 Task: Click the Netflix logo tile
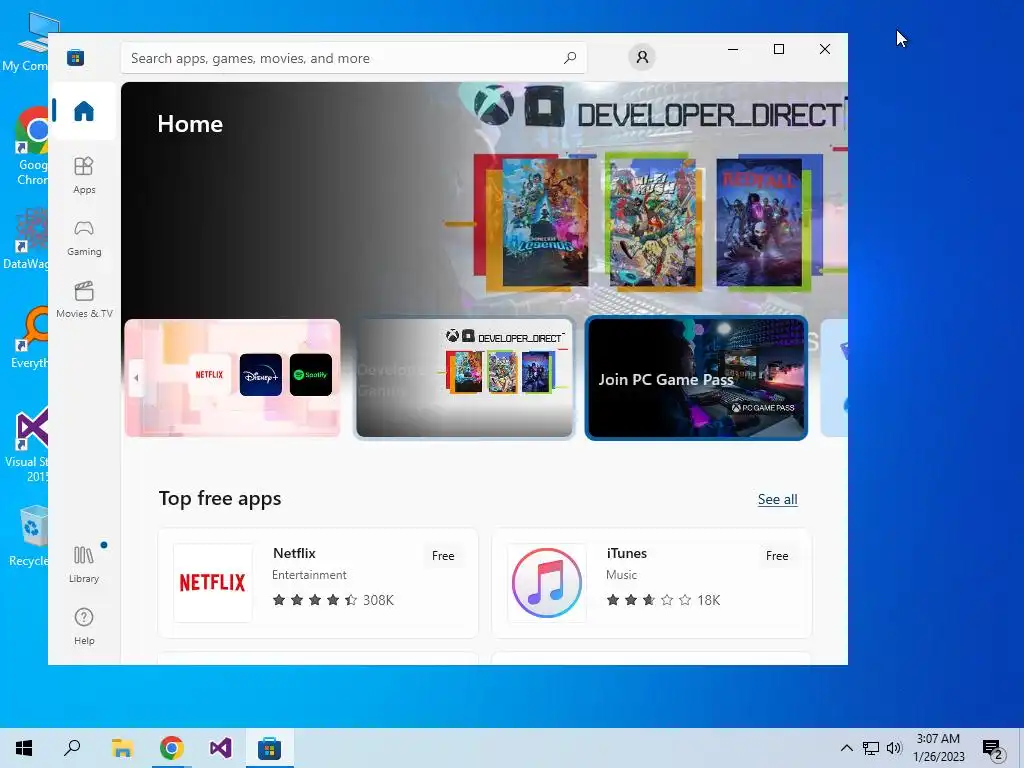tap(212, 583)
